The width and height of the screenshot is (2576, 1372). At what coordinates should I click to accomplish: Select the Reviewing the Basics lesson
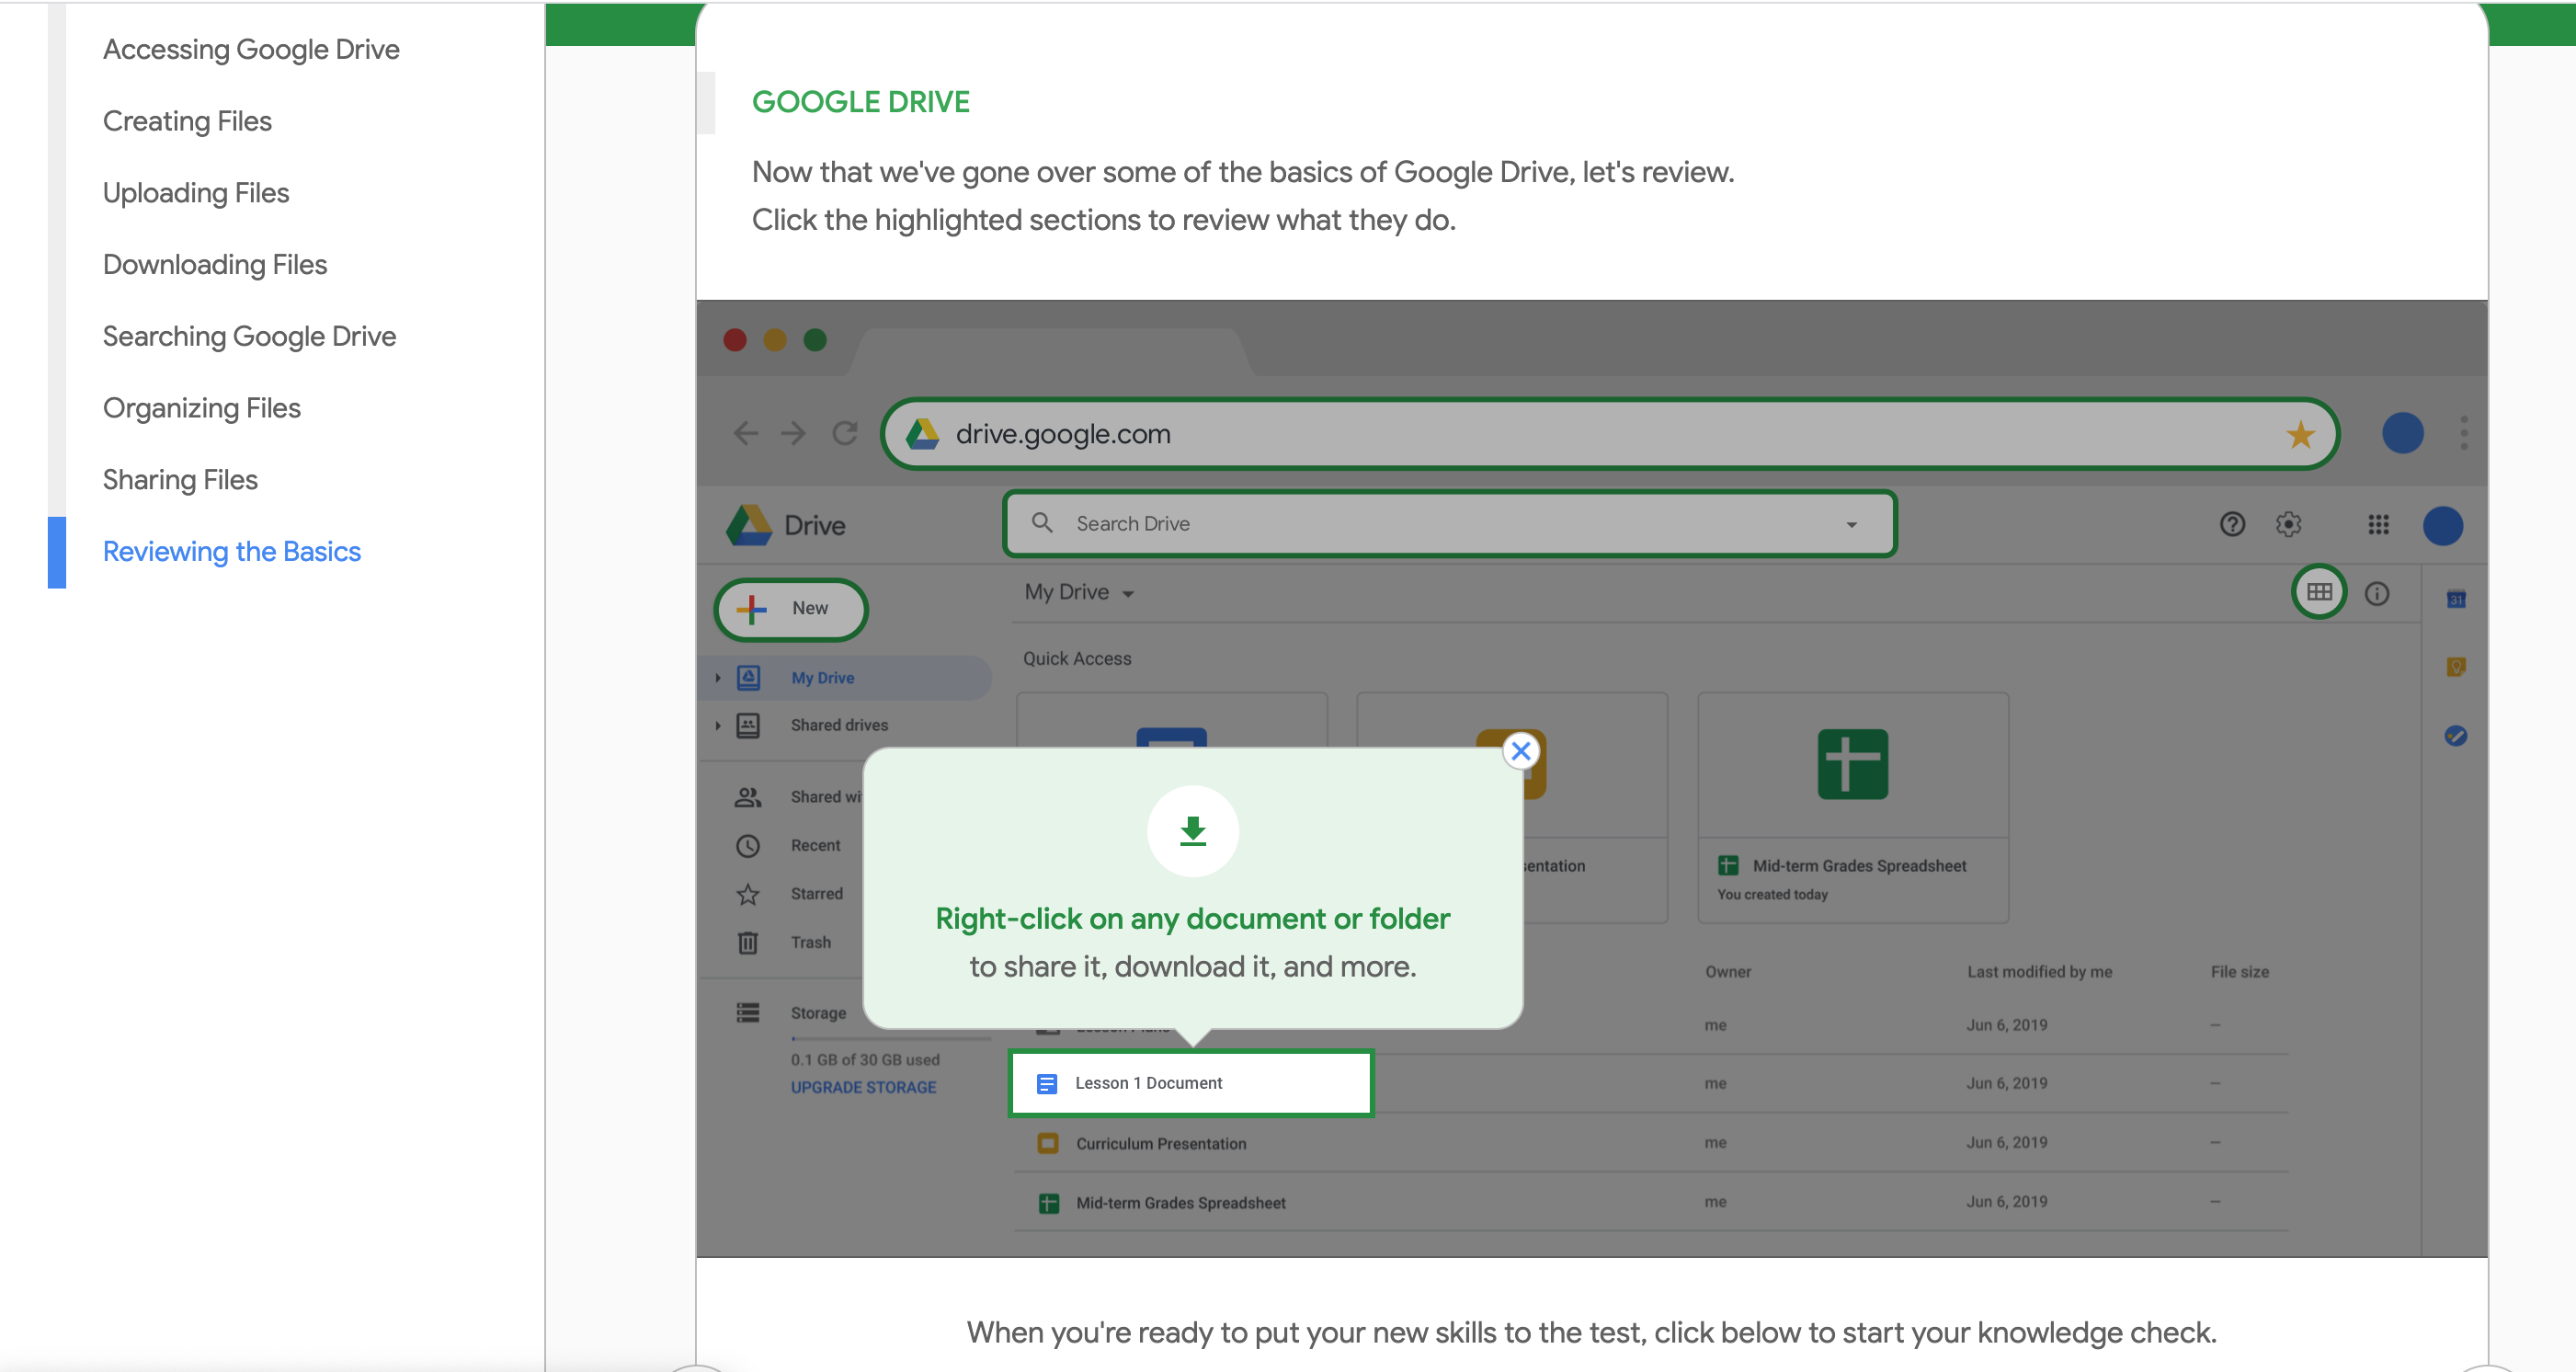point(232,551)
